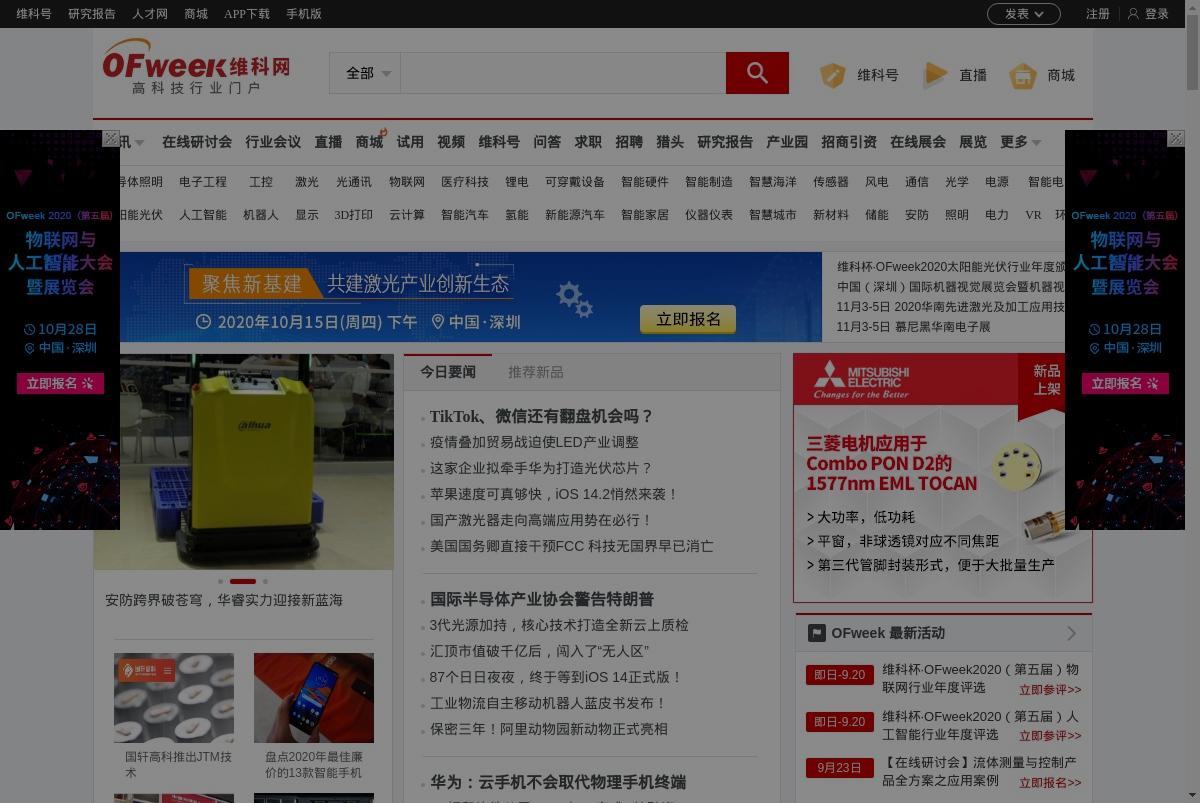Image resolution: width=1200 pixels, height=803 pixels.
Task: Open 人才网 in the top bar
Action: click(150, 14)
